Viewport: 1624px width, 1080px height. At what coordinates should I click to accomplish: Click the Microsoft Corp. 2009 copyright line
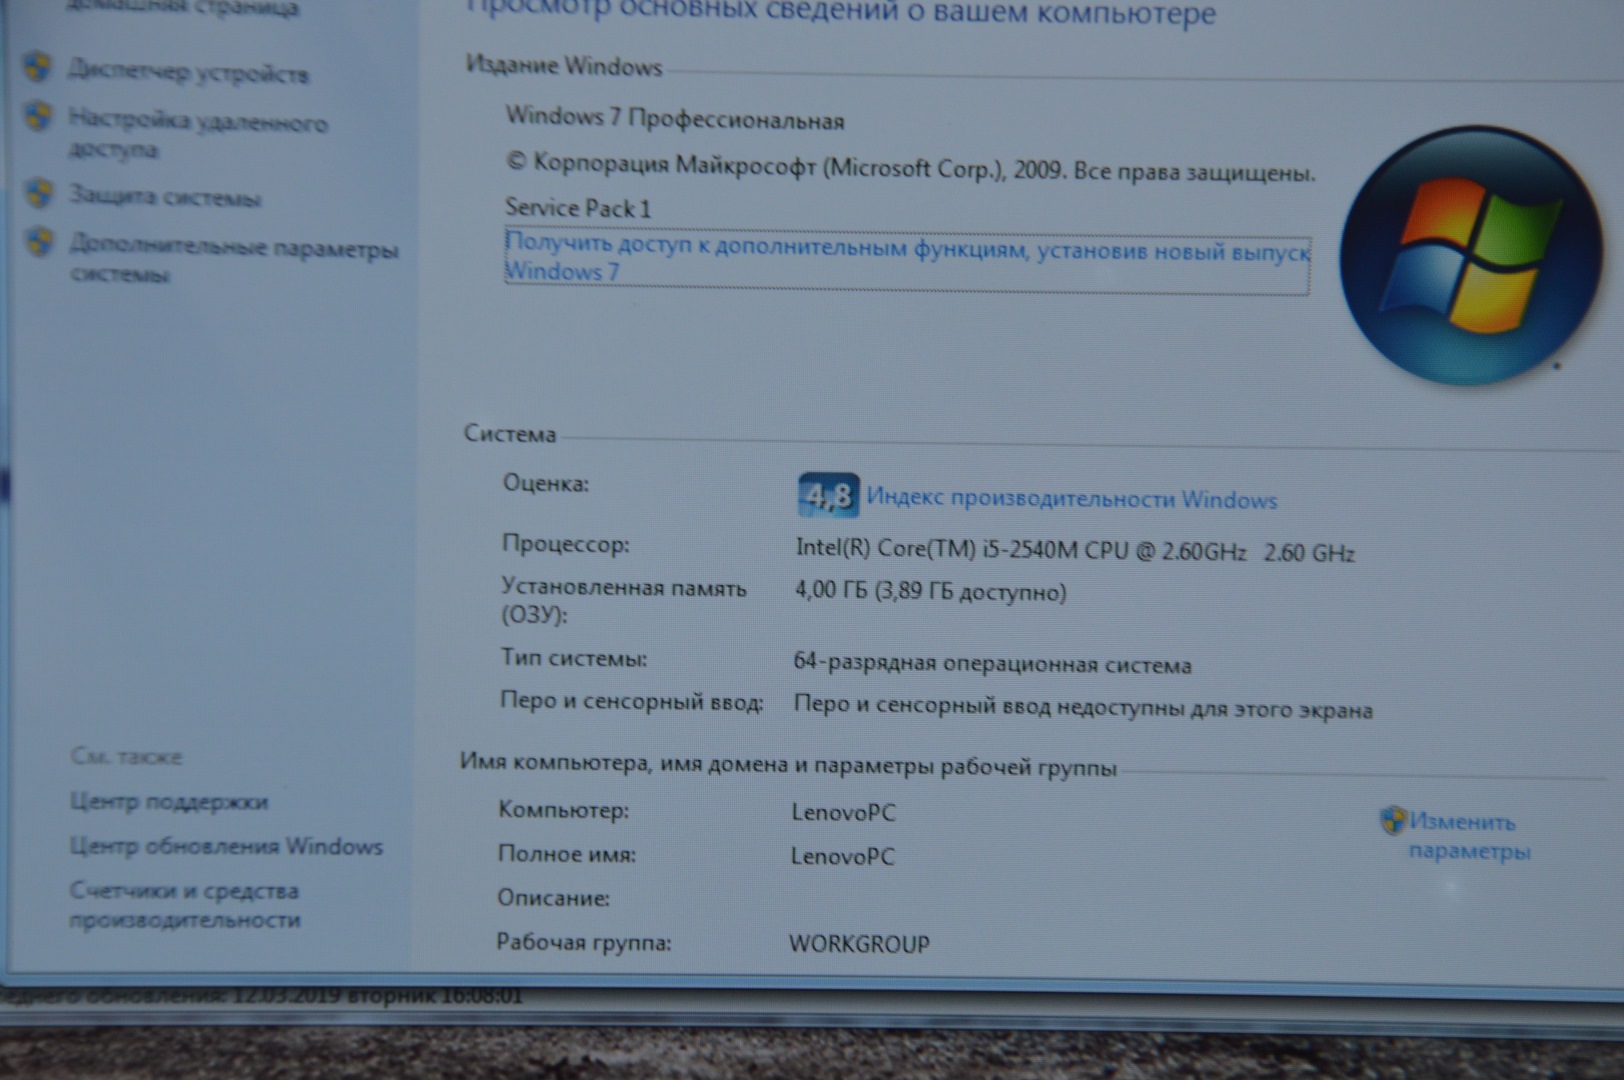click(910, 167)
